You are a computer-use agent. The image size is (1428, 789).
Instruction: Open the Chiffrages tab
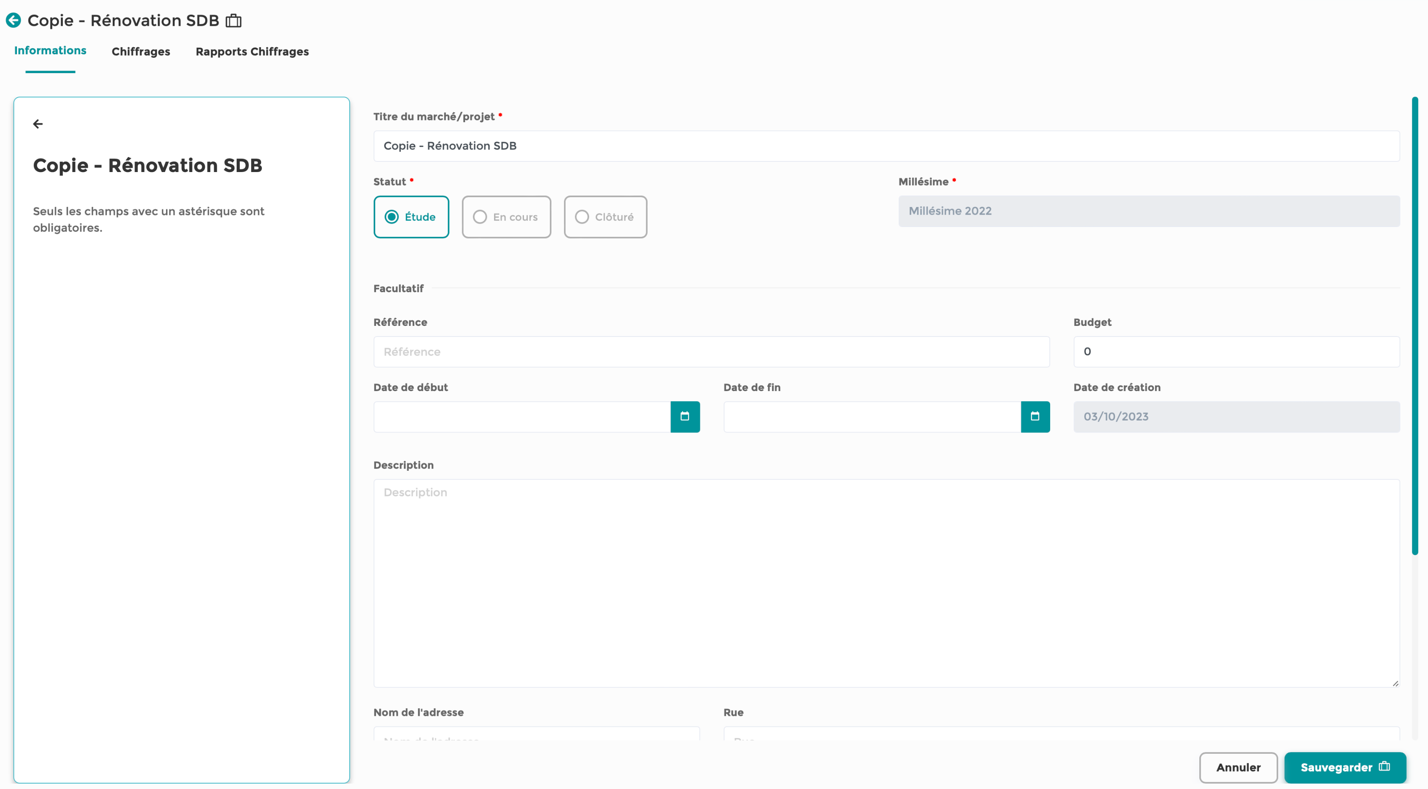pyautogui.click(x=141, y=52)
